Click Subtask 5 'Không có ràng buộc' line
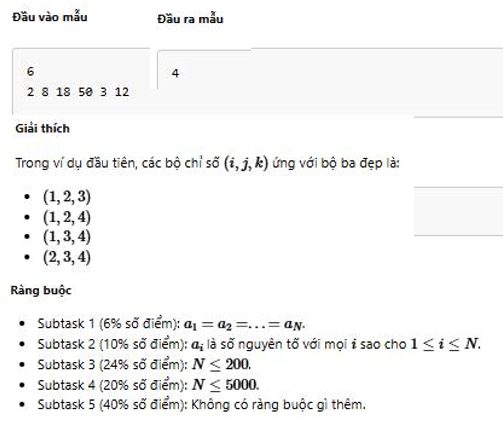 (201, 405)
